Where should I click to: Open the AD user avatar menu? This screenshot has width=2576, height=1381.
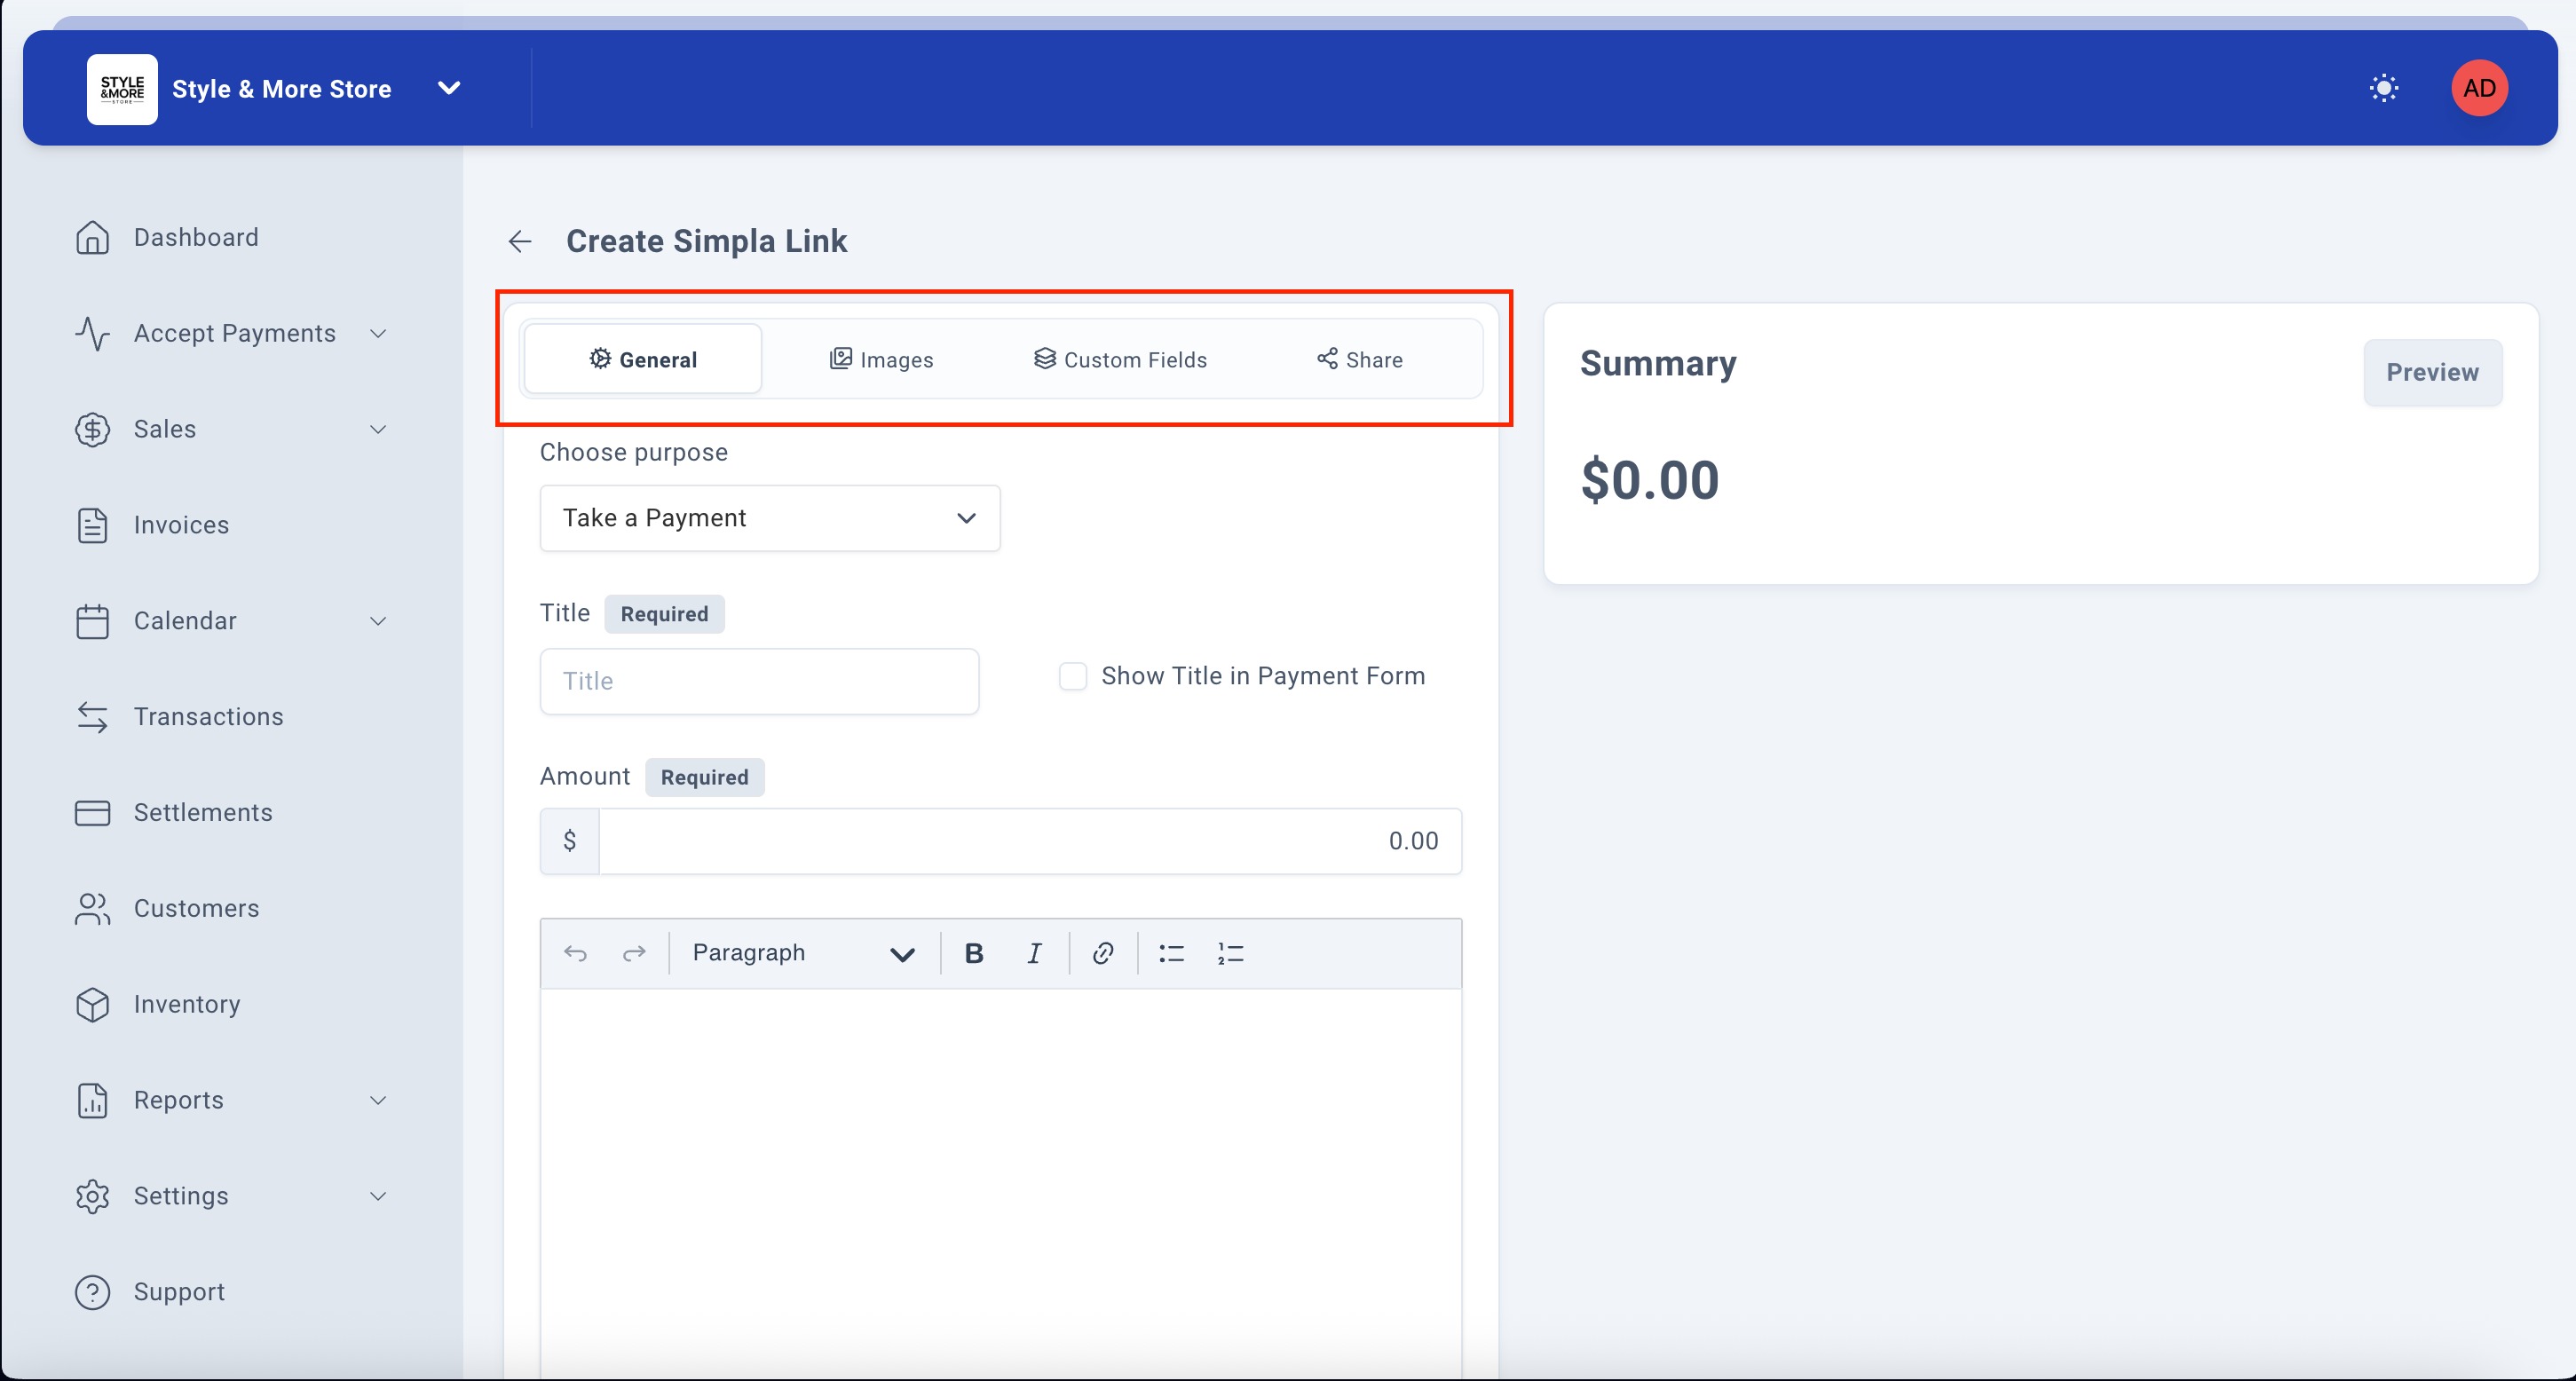(x=2478, y=88)
